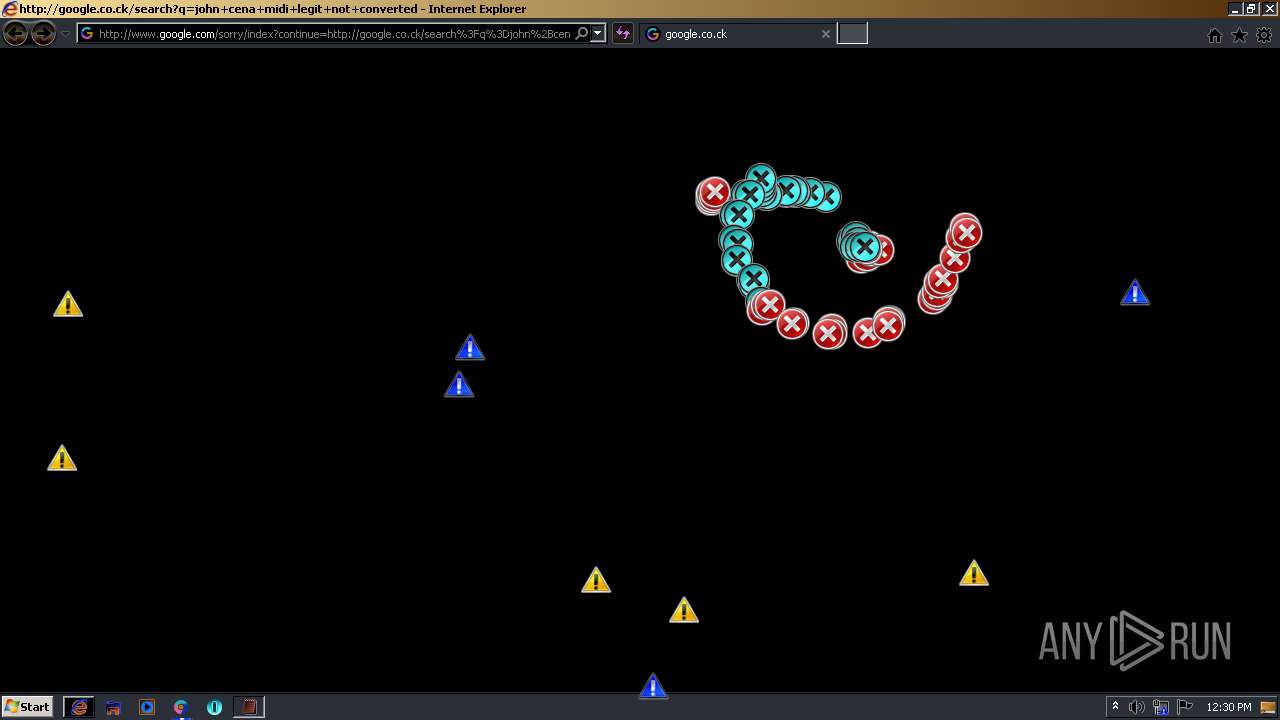Go forward with the Forward arrow button

pyautogui.click(x=43, y=34)
